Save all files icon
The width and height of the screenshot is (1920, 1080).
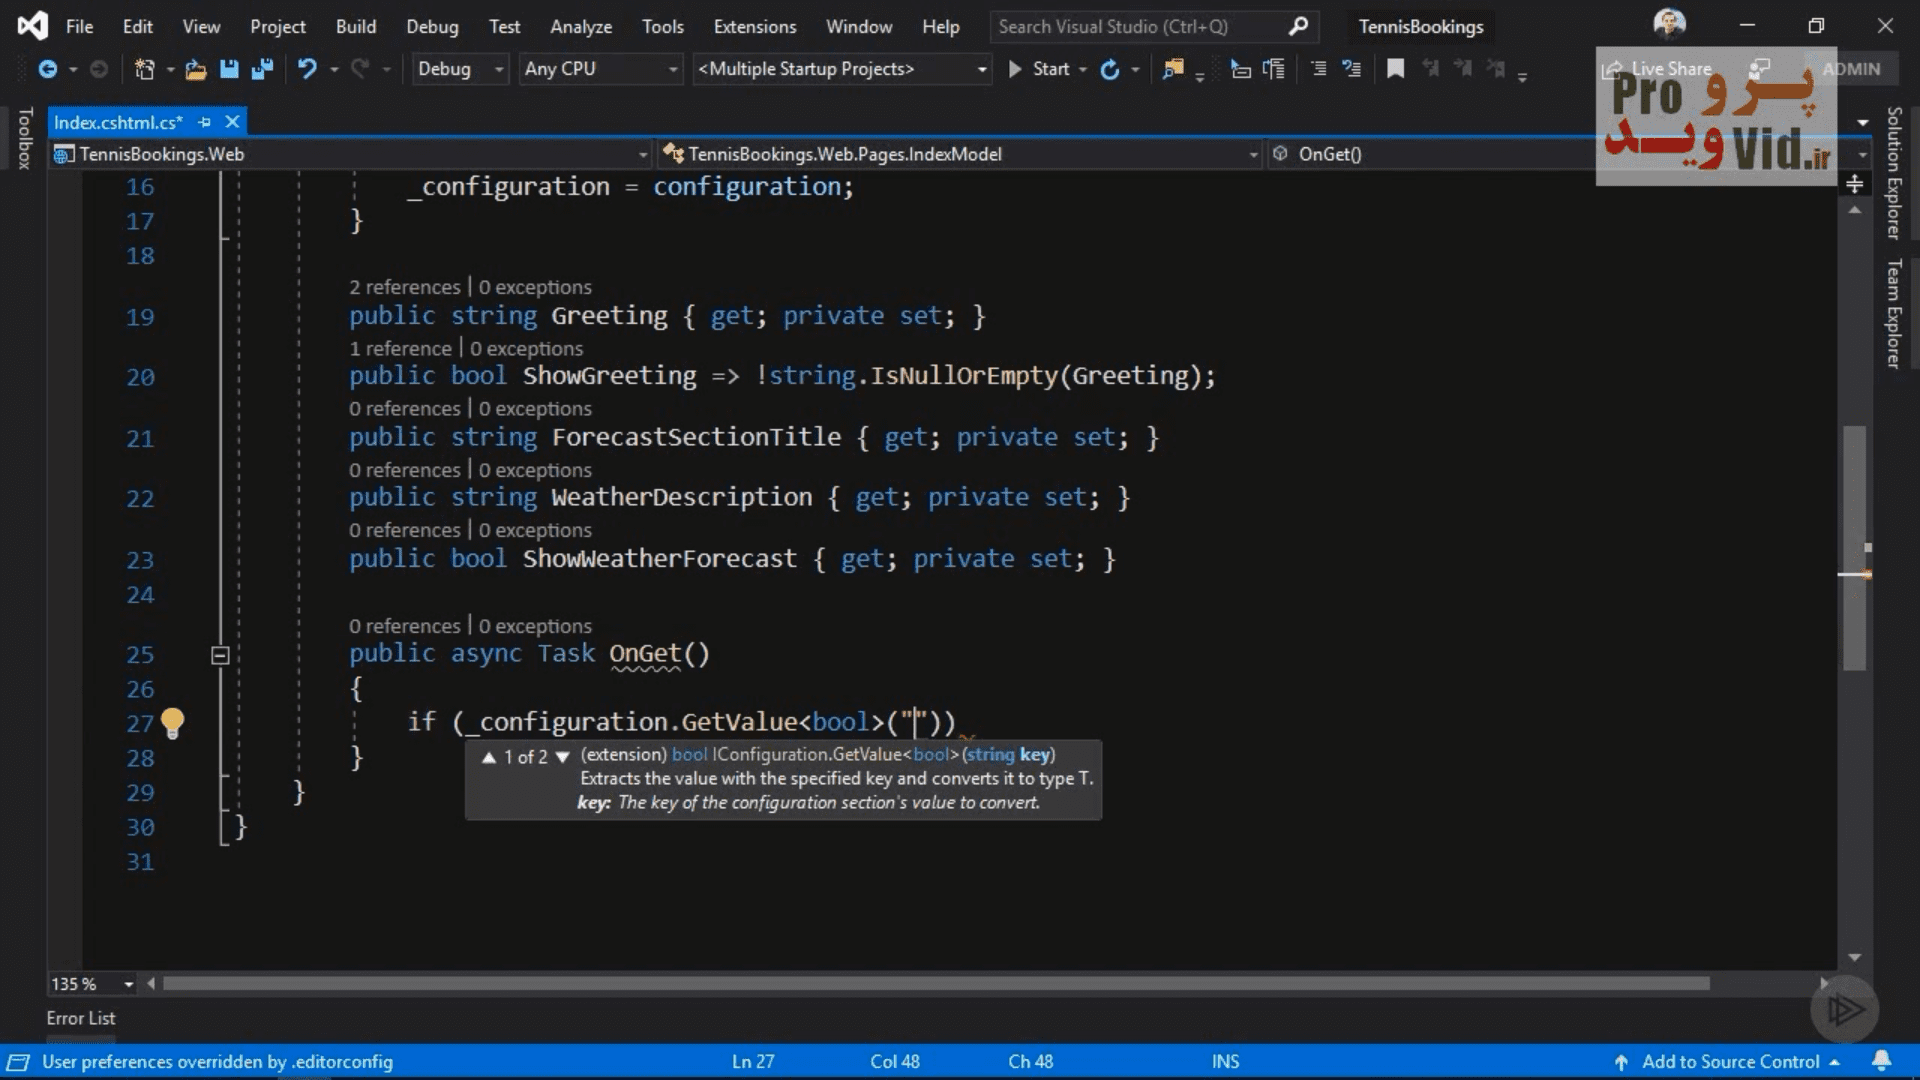(x=263, y=69)
